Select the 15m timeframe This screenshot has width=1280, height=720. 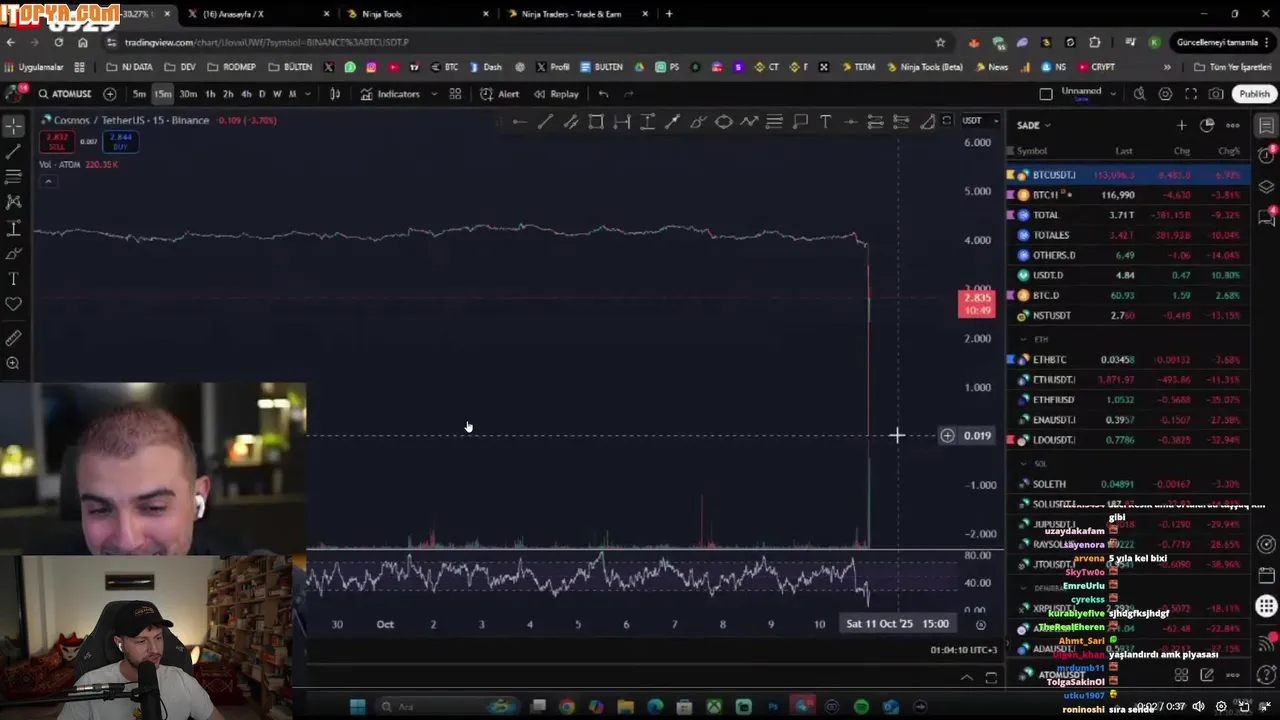(163, 94)
